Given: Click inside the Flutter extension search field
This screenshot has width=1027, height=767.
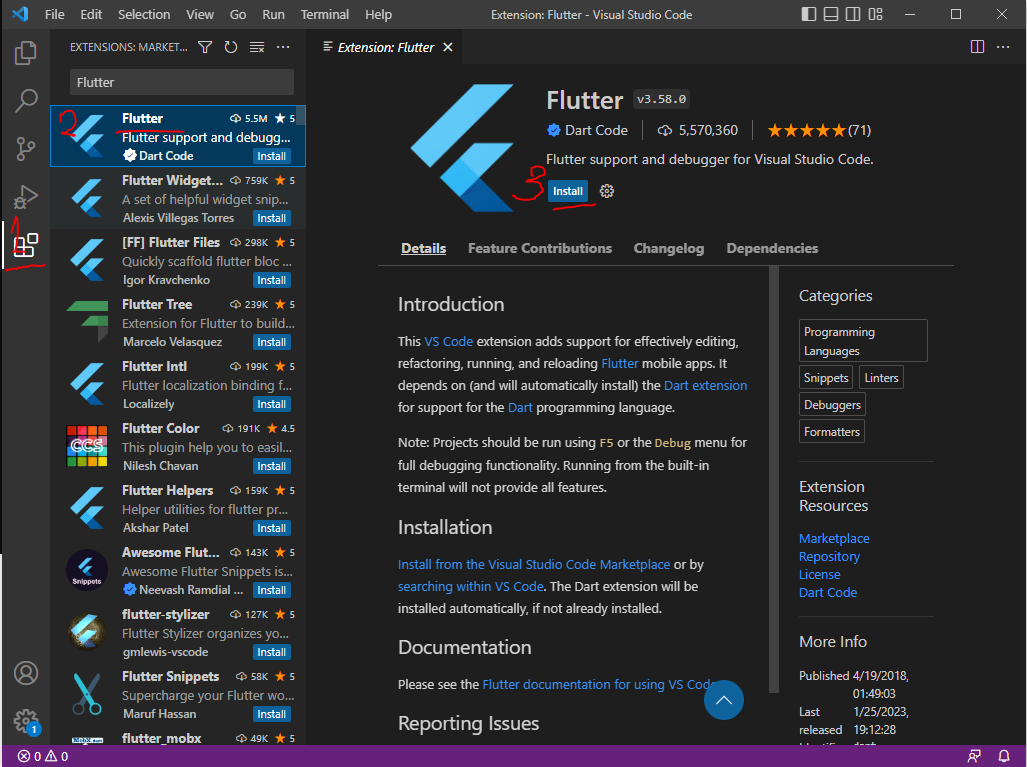Looking at the screenshot, I should (178, 81).
